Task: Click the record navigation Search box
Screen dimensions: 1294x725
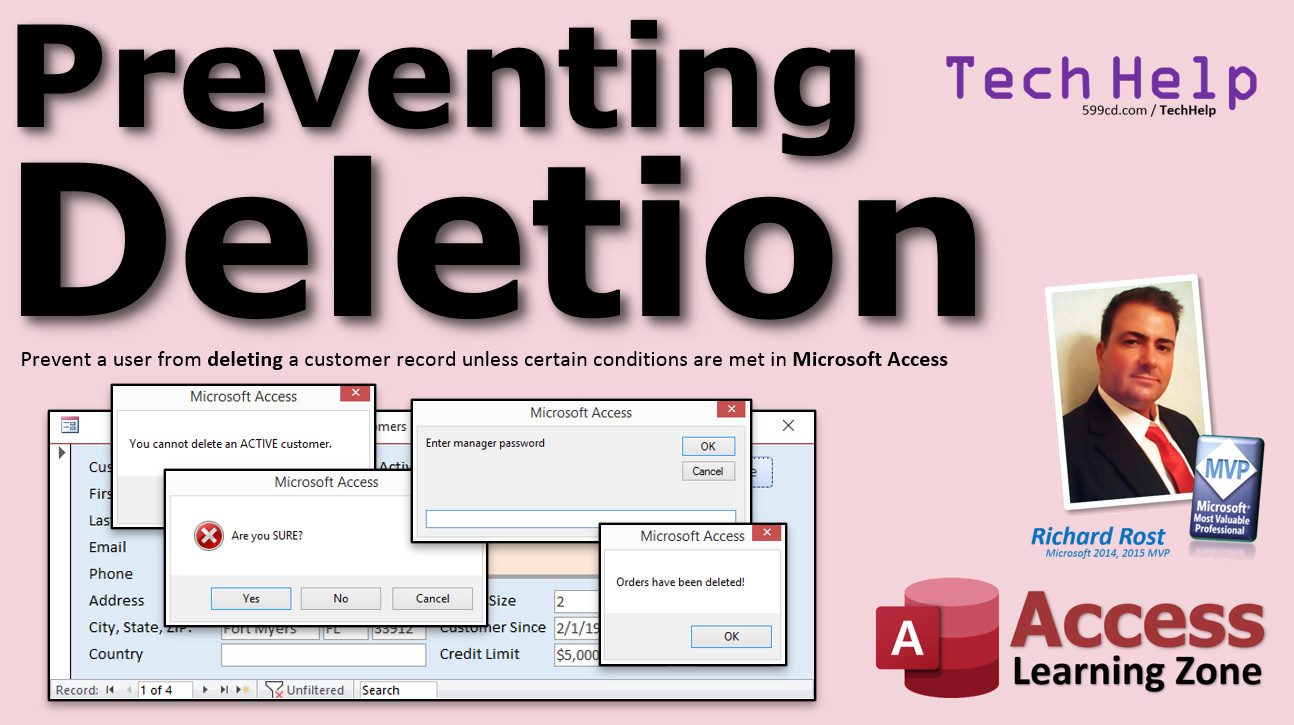Action: [x=397, y=690]
